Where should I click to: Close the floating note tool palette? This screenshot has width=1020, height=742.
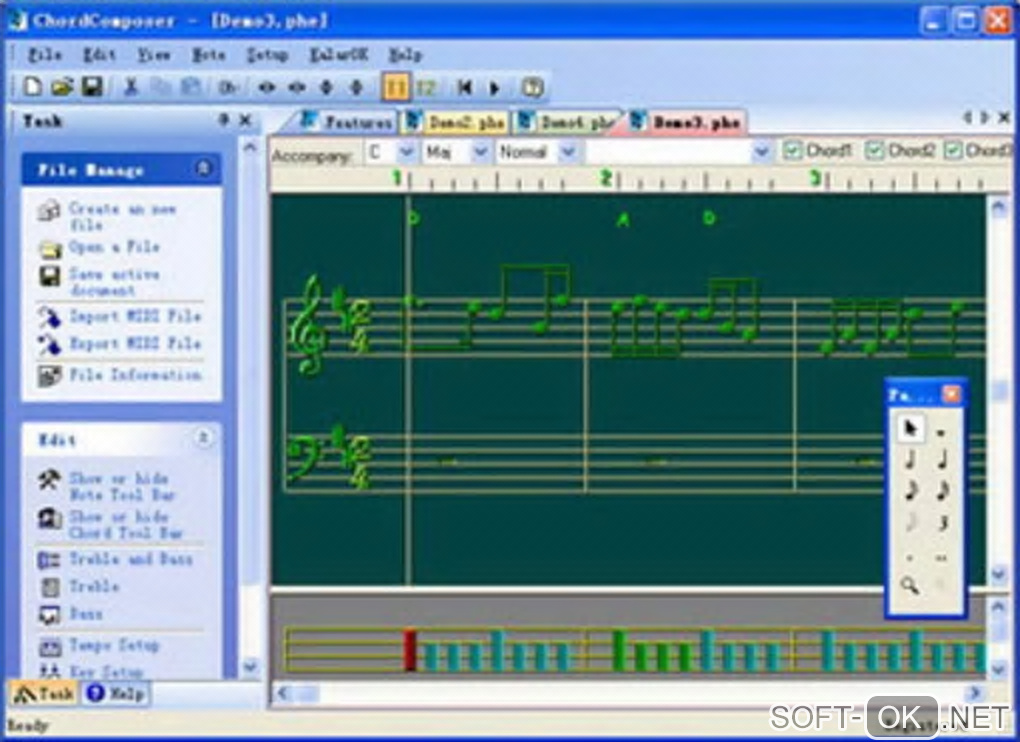[x=951, y=394]
